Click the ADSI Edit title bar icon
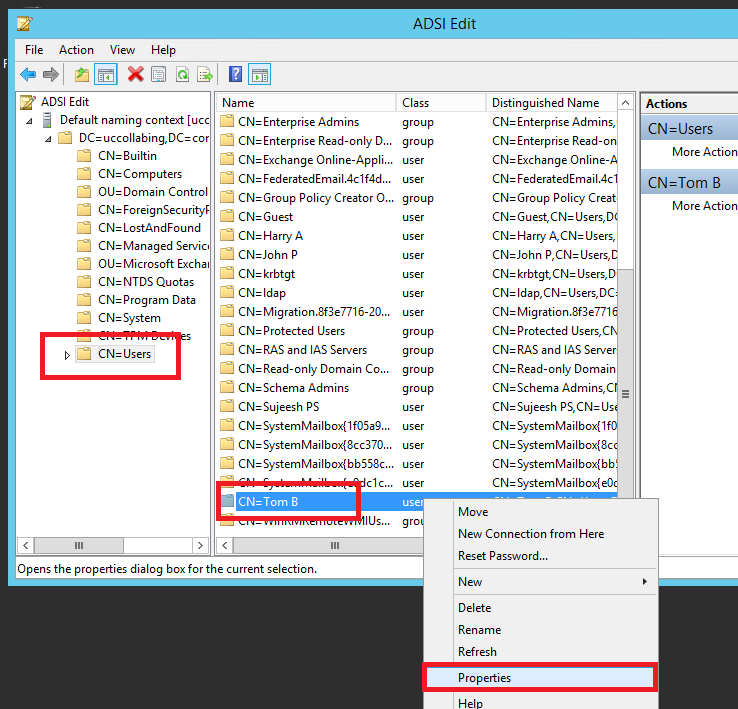The height and width of the screenshot is (709, 738). [24, 24]
